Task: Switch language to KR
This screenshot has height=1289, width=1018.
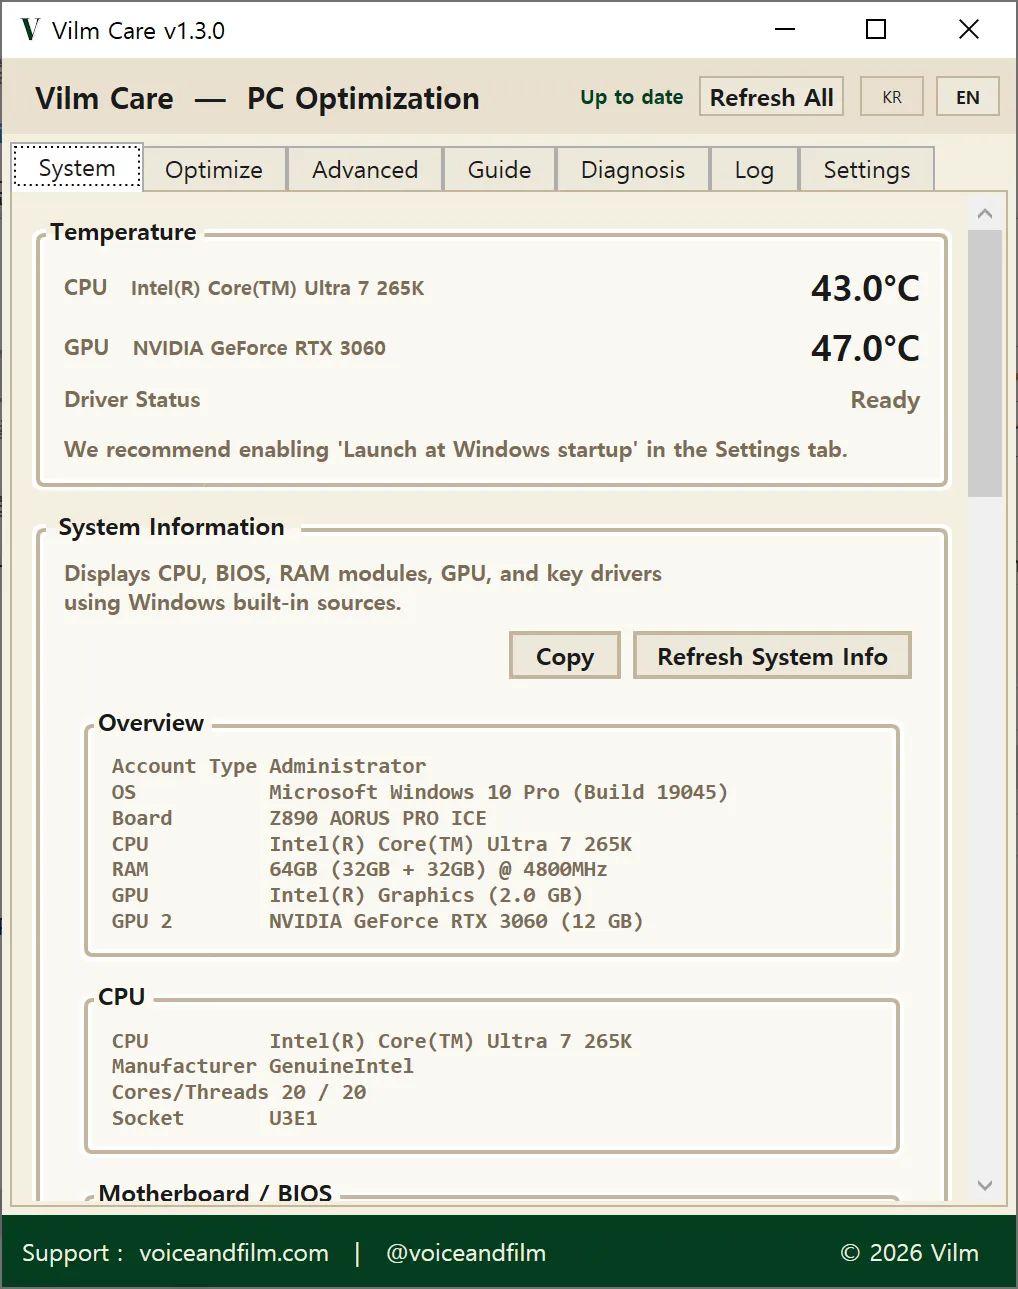Action: tap(891, 97)
